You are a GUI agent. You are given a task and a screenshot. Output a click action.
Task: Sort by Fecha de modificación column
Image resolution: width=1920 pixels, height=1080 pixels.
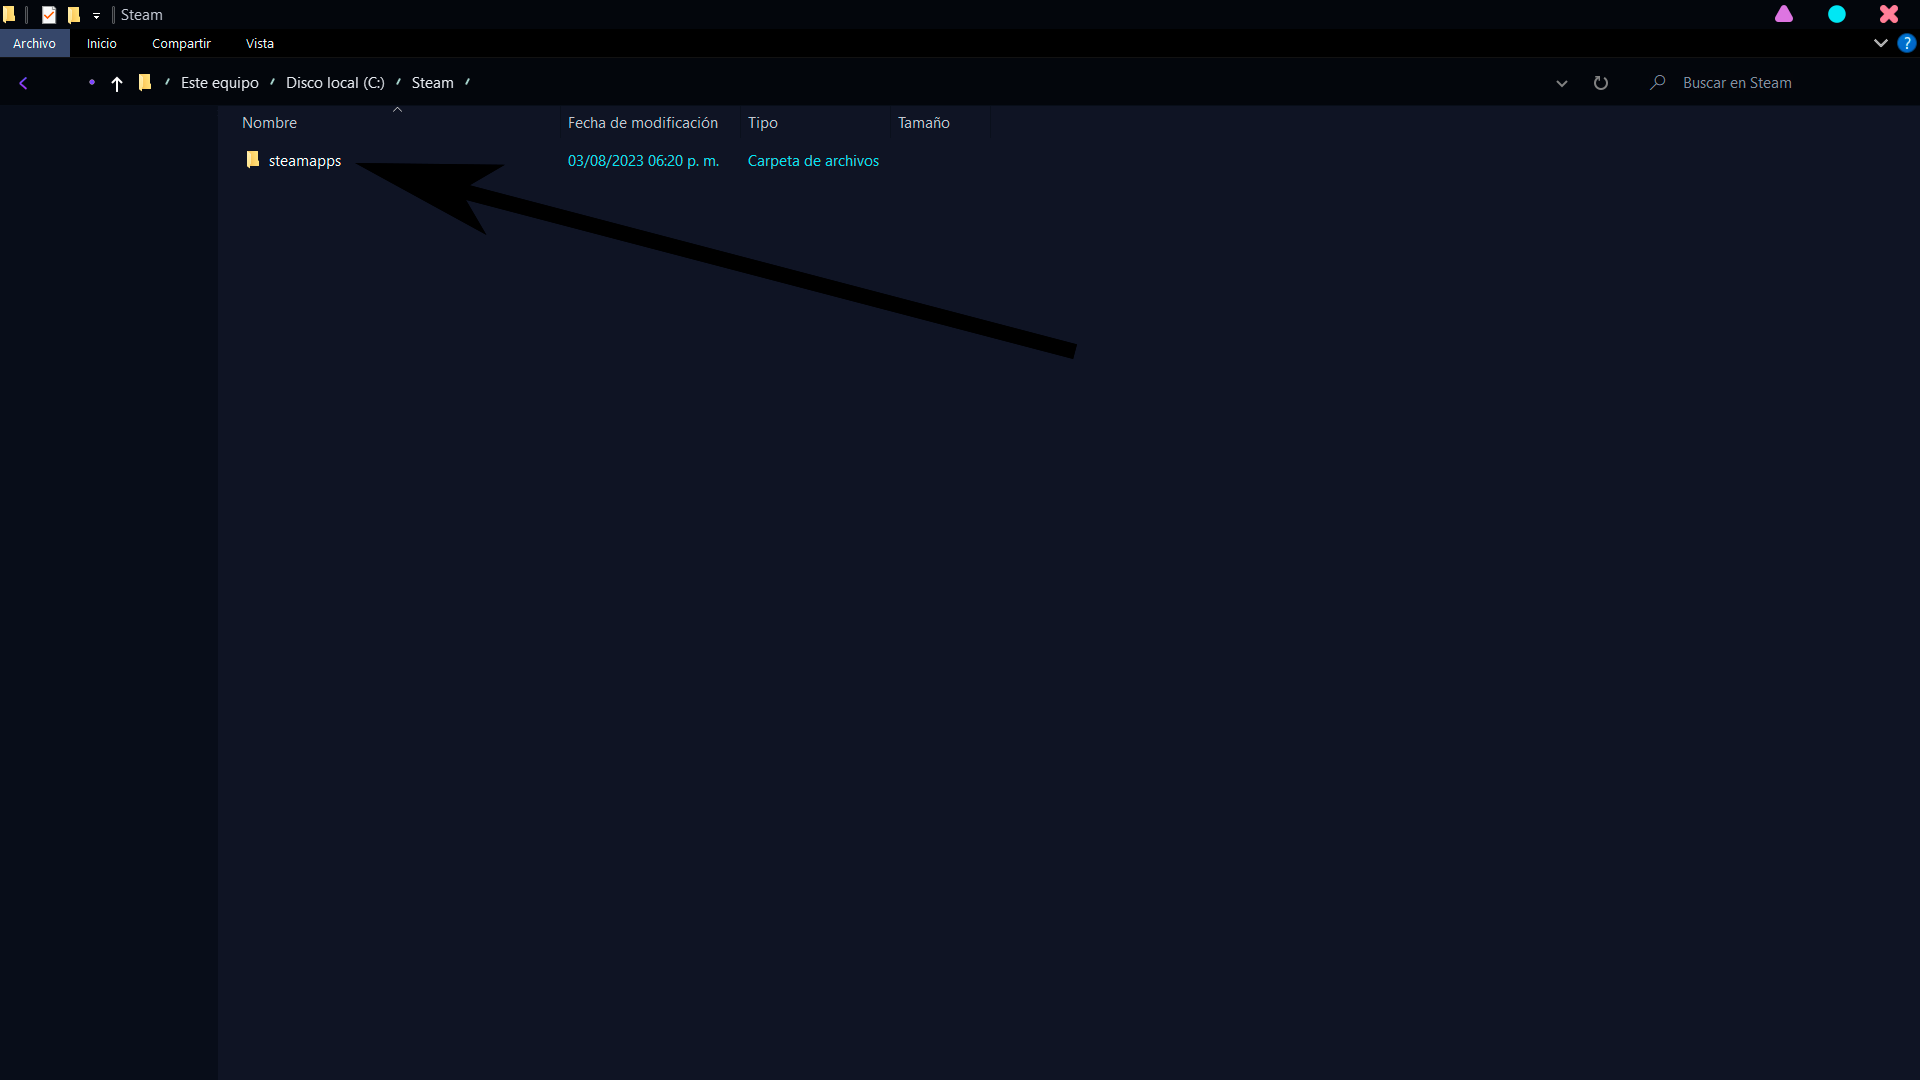pos(643,122)
